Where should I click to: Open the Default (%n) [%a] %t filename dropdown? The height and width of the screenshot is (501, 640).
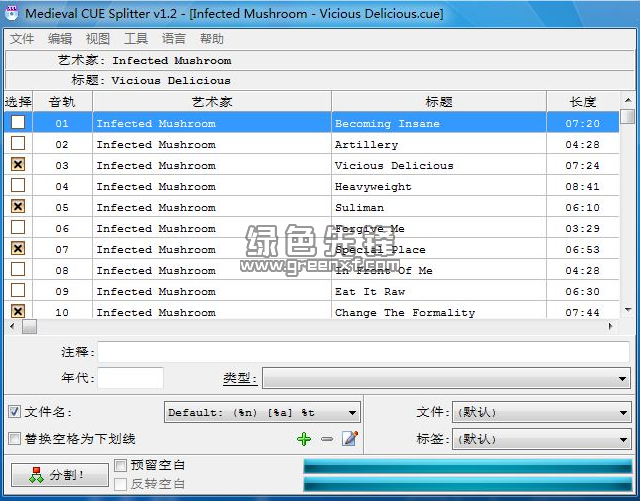click(262, 412)
